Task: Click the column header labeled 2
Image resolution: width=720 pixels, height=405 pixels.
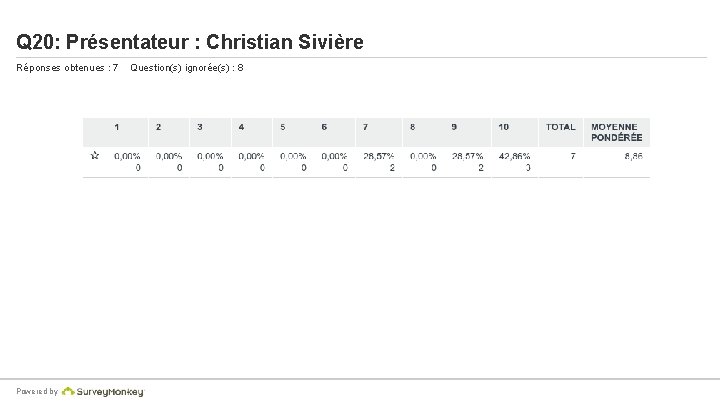Action: (x=158, y=127)
